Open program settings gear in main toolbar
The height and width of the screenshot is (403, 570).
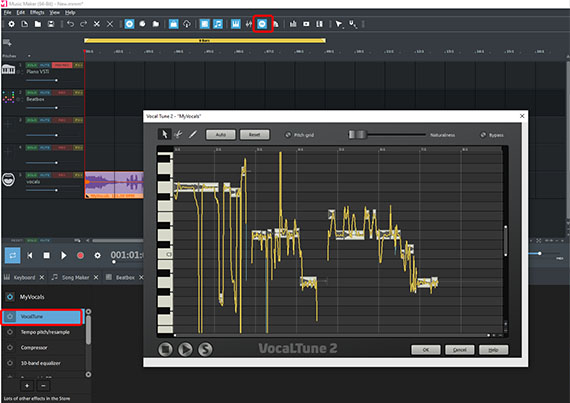coord(11,24)
